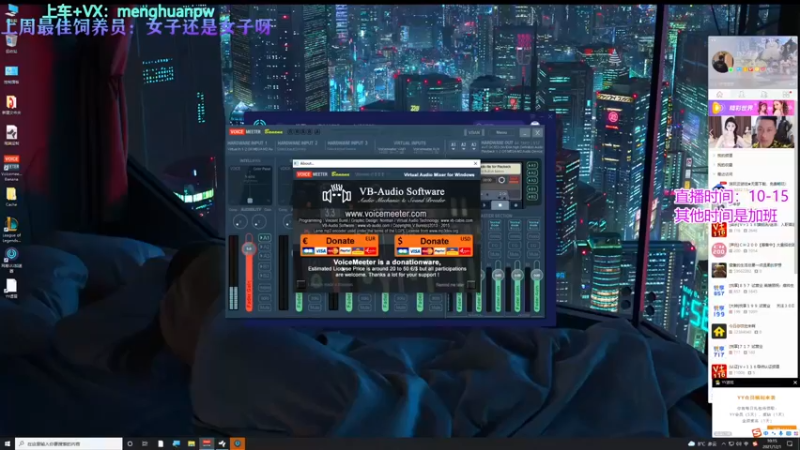
Task: Open desktop icon below red PDF icon
Action: 11,135
